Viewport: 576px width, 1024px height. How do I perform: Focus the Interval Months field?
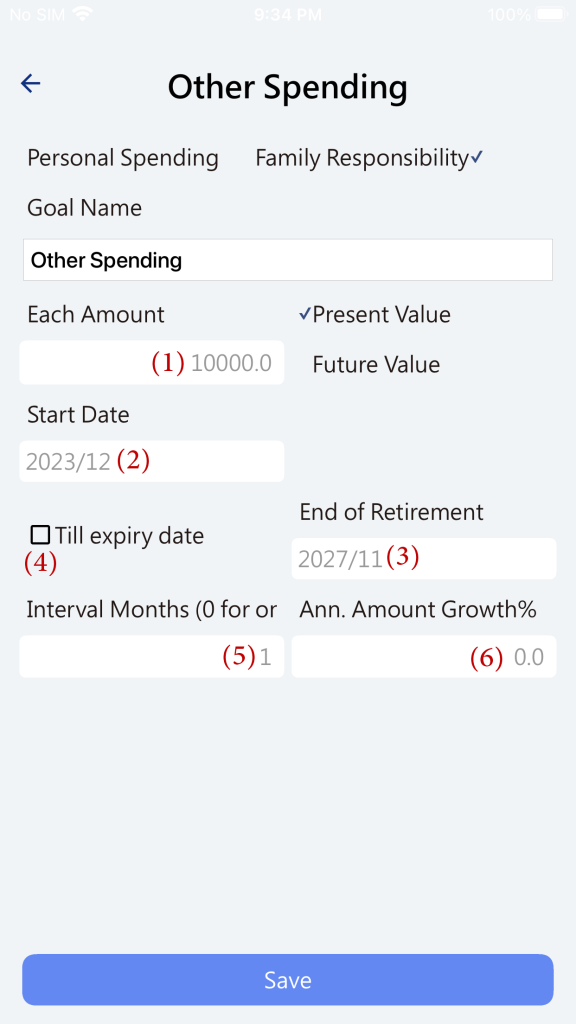[x=152, y=656]
